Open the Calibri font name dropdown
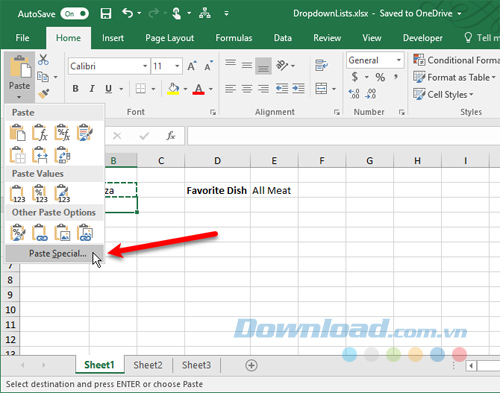Viewport: 500px width, 393px height. (145, 66)
